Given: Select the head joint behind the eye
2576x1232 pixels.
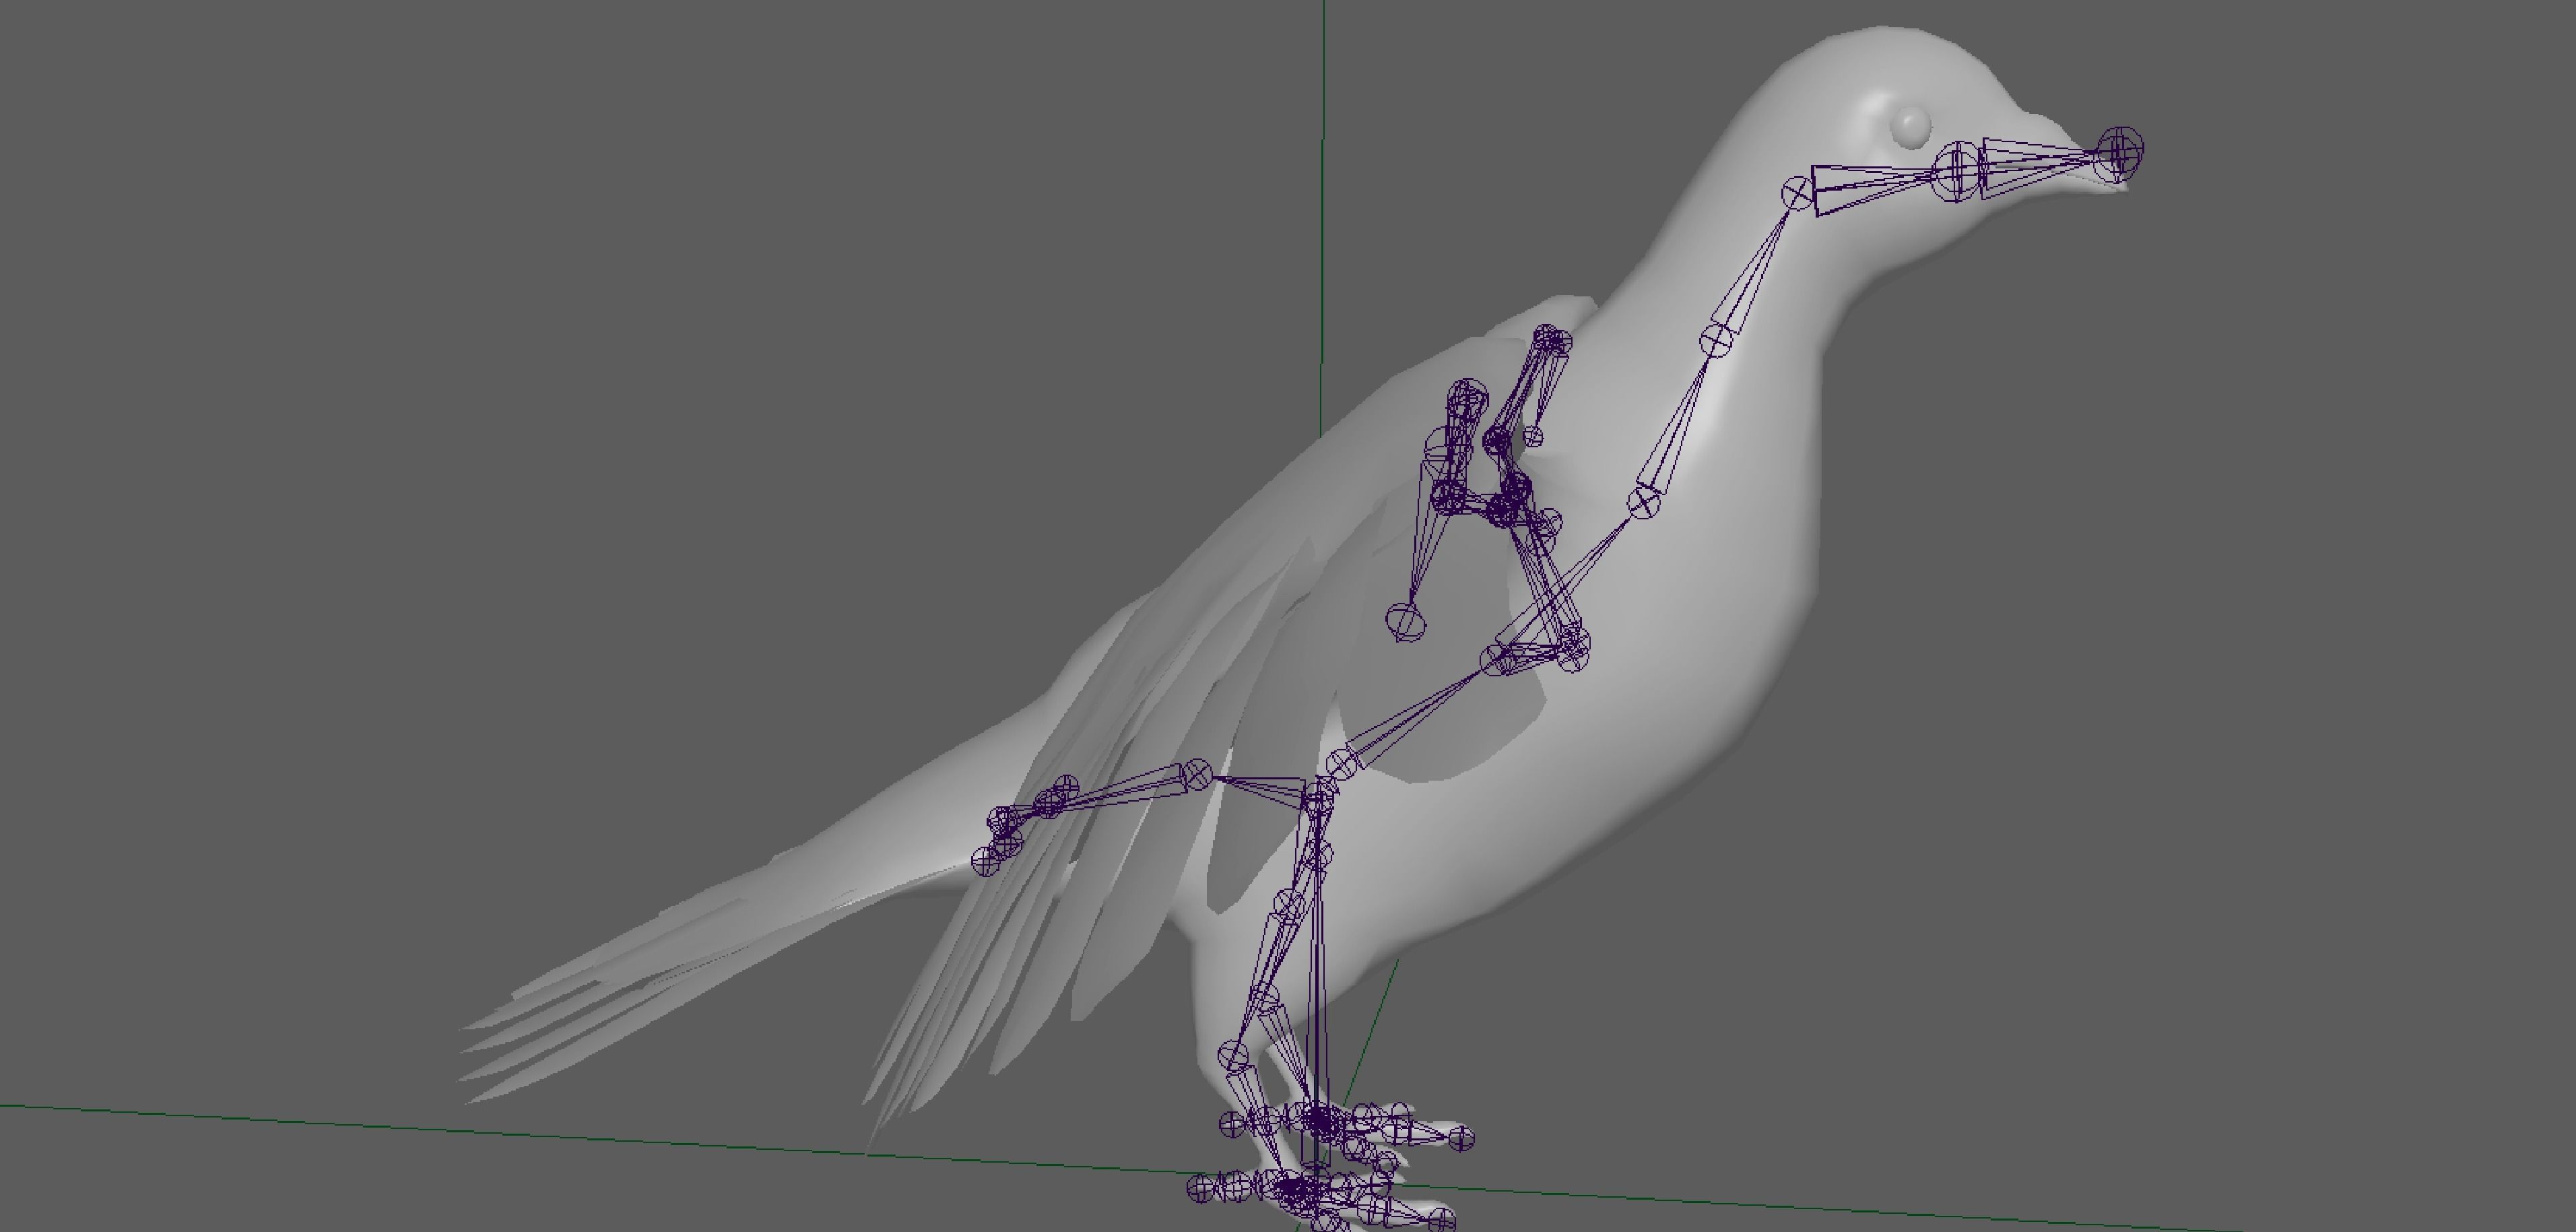Looking at the screenshot, I should [x=1797, y=193].
